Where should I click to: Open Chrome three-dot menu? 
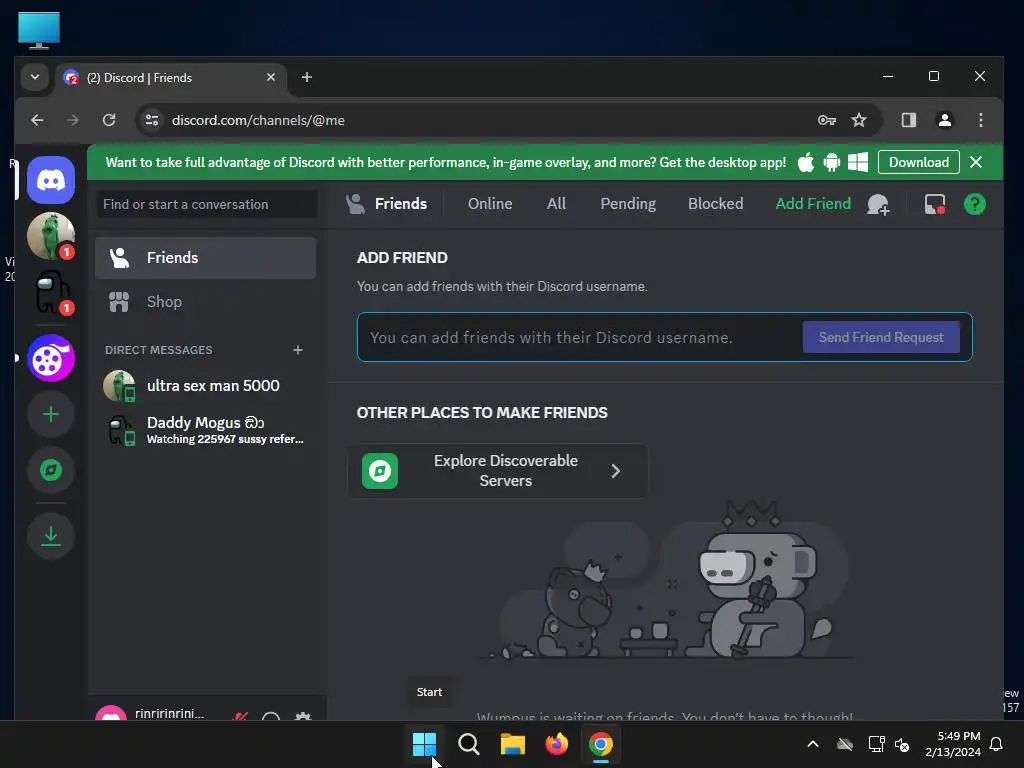(x=980, y=120)
